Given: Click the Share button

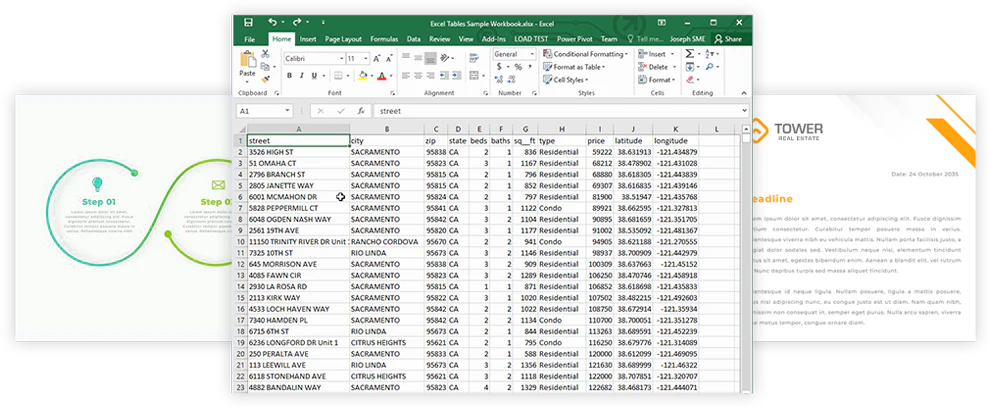Looking at the screenshot, I should [728, 39].
